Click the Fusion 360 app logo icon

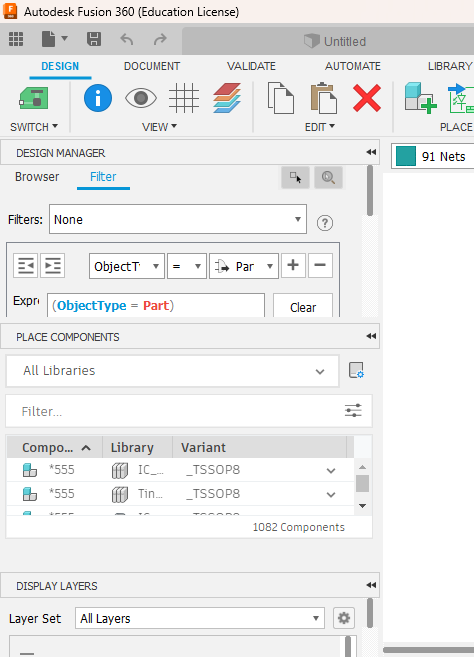coord(10,11)
